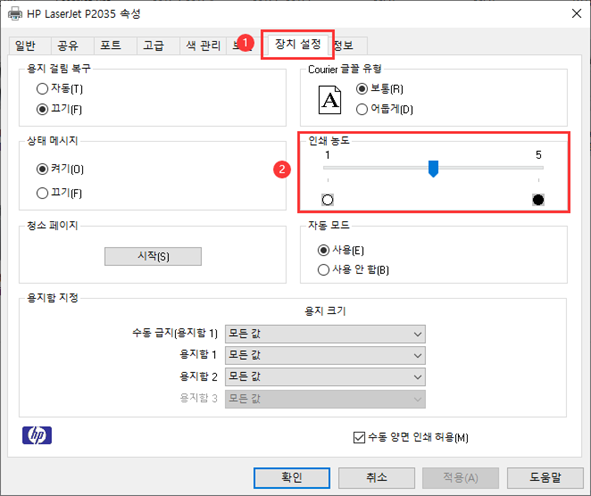Click print density track near value 1
This screenshot has width=591, height=496.
pos(328,168)
